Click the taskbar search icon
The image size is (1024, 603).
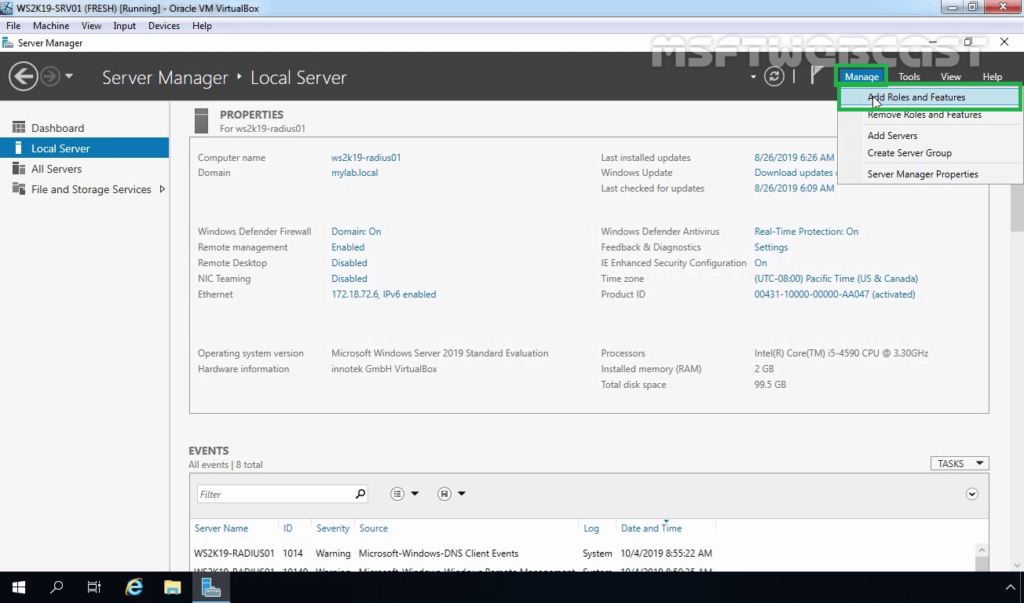[56, 587]
